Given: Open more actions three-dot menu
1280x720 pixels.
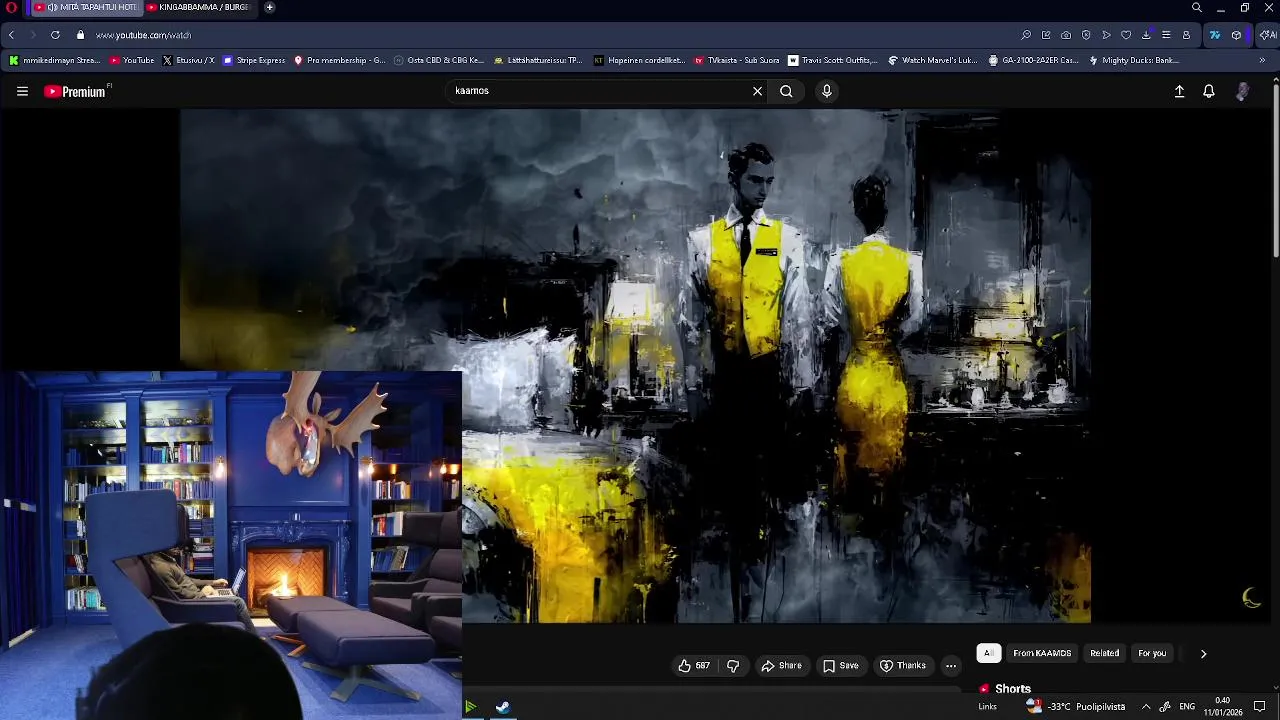Looking at the screenshot, I should pos(951,666).
